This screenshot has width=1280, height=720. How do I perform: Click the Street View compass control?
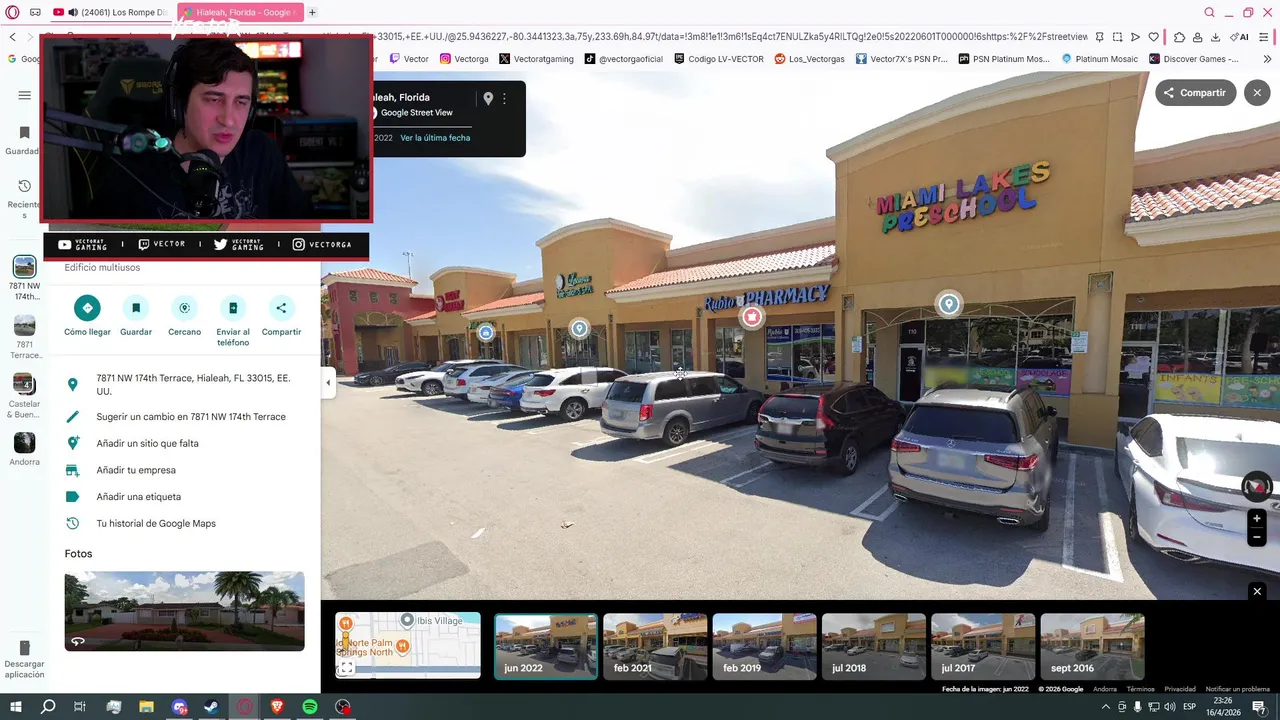(1257, 487)
